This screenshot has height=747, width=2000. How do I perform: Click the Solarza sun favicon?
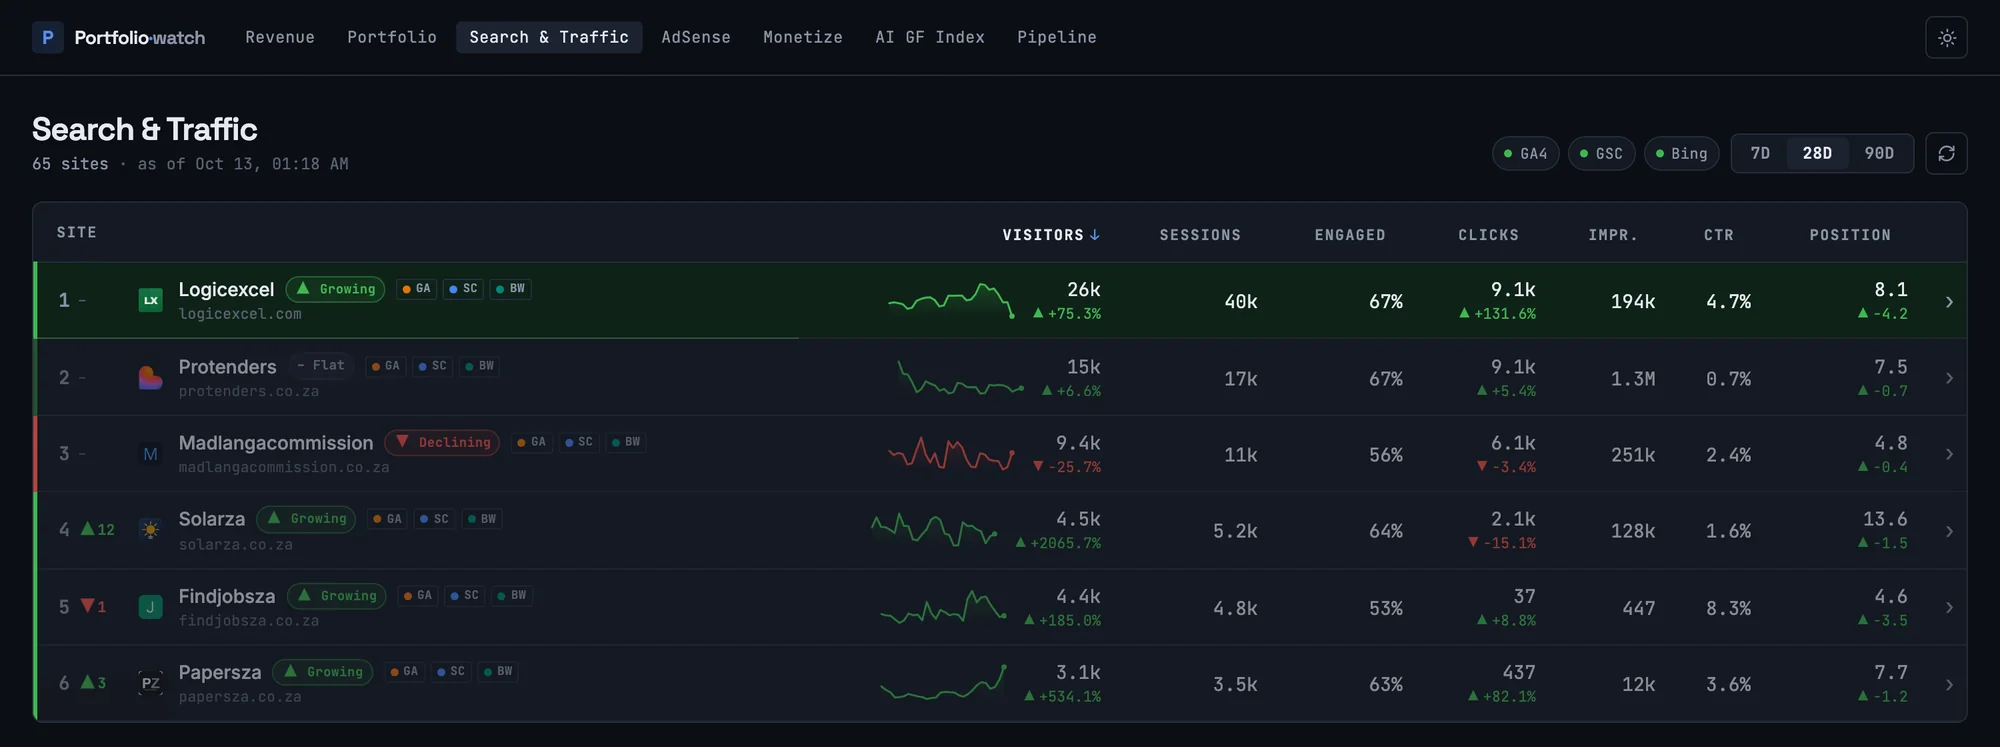coord(150,530)
